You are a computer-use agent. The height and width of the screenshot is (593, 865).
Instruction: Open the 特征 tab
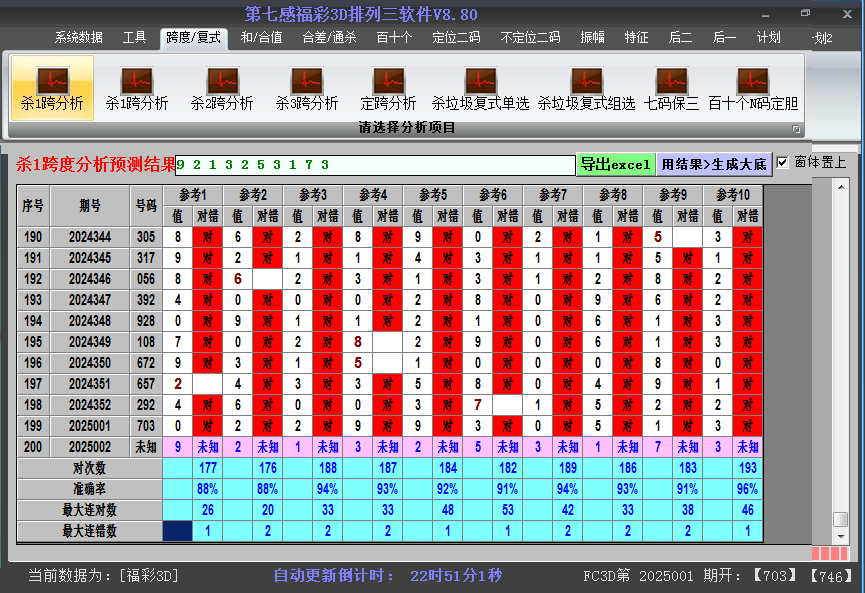tap(636, 38)
